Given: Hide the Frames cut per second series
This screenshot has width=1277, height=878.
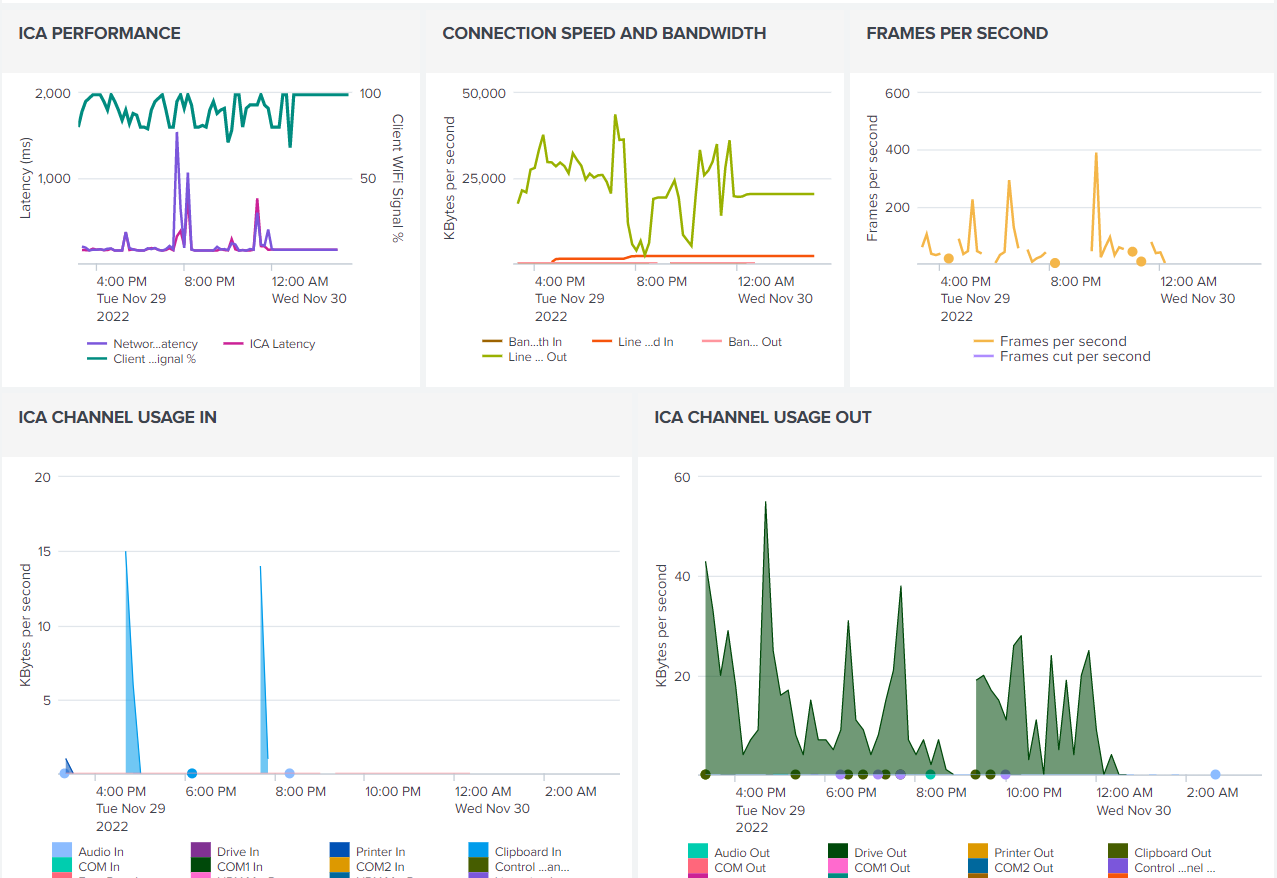Looking at the screenshot, I should (1075, 357).
